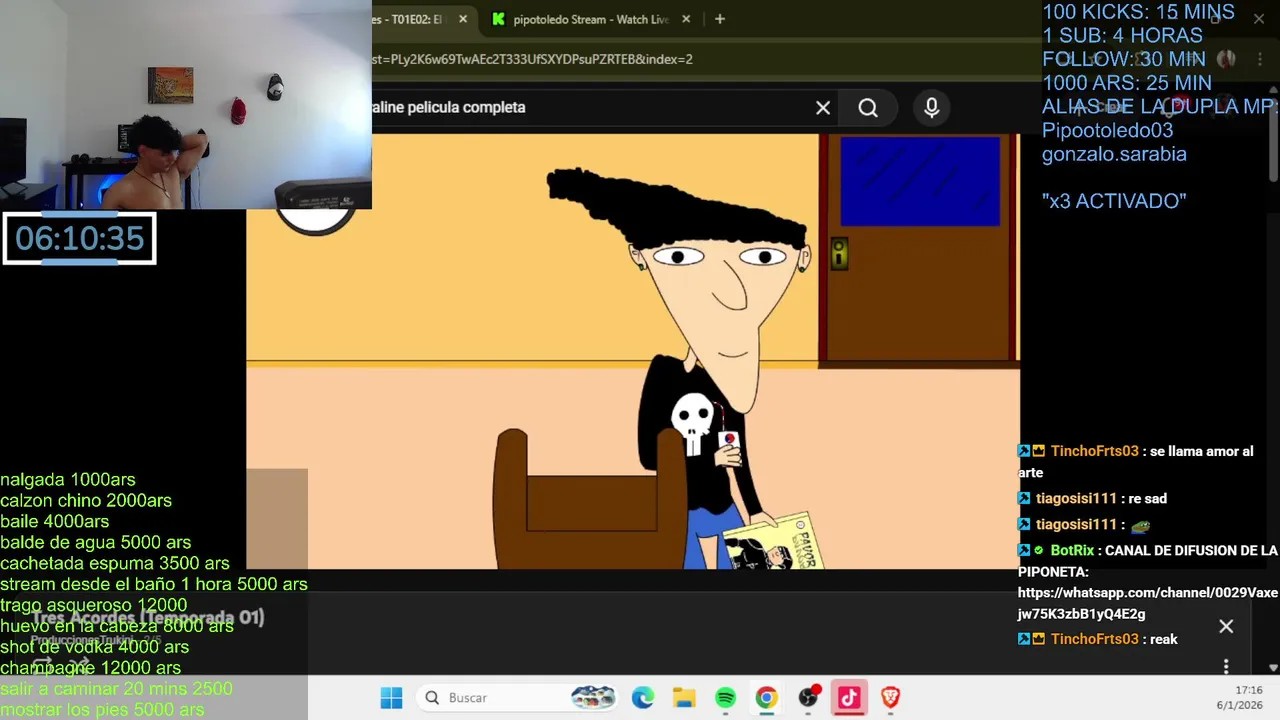Open the Windows Start menu
The width and height of the screenshot is (1280, 720).
391,698
